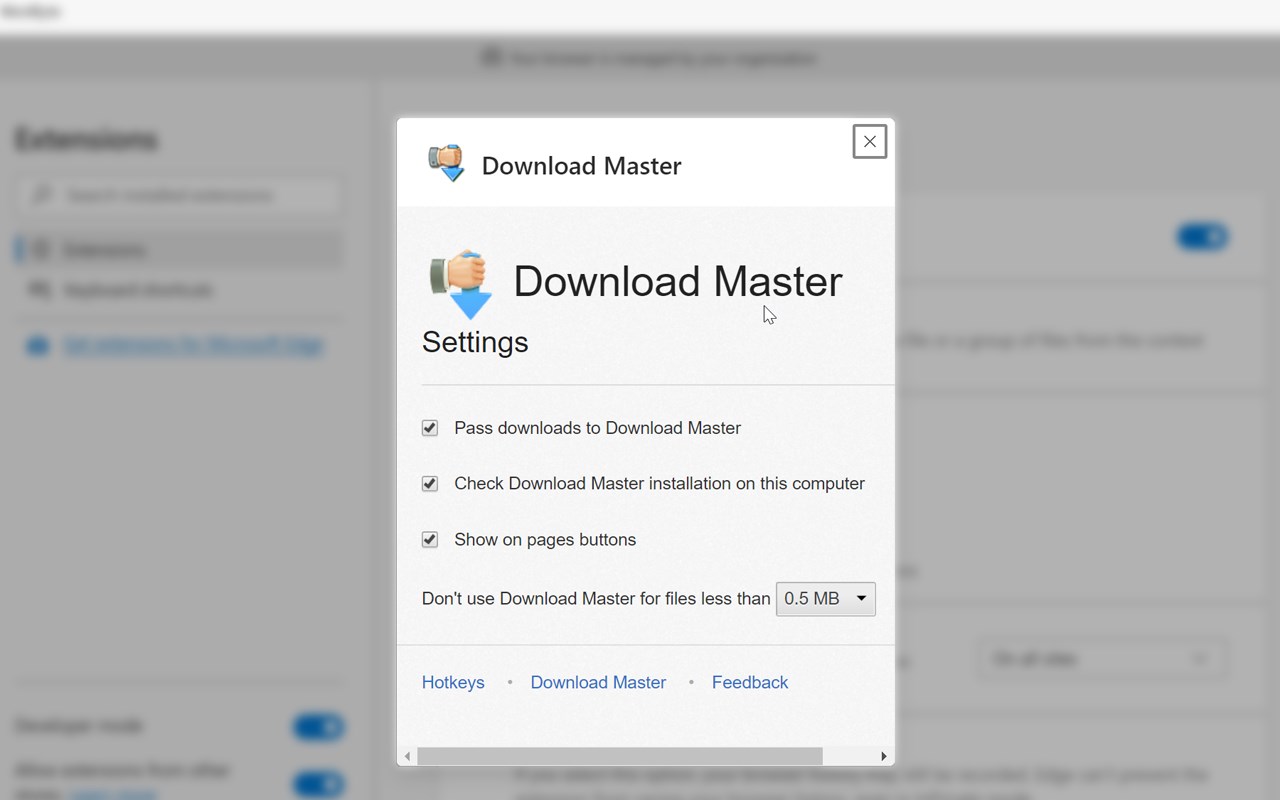The image size is (1280, 800).
Task: Select Keyboard shortcuts in background sidebar
Action: [180, 290]
